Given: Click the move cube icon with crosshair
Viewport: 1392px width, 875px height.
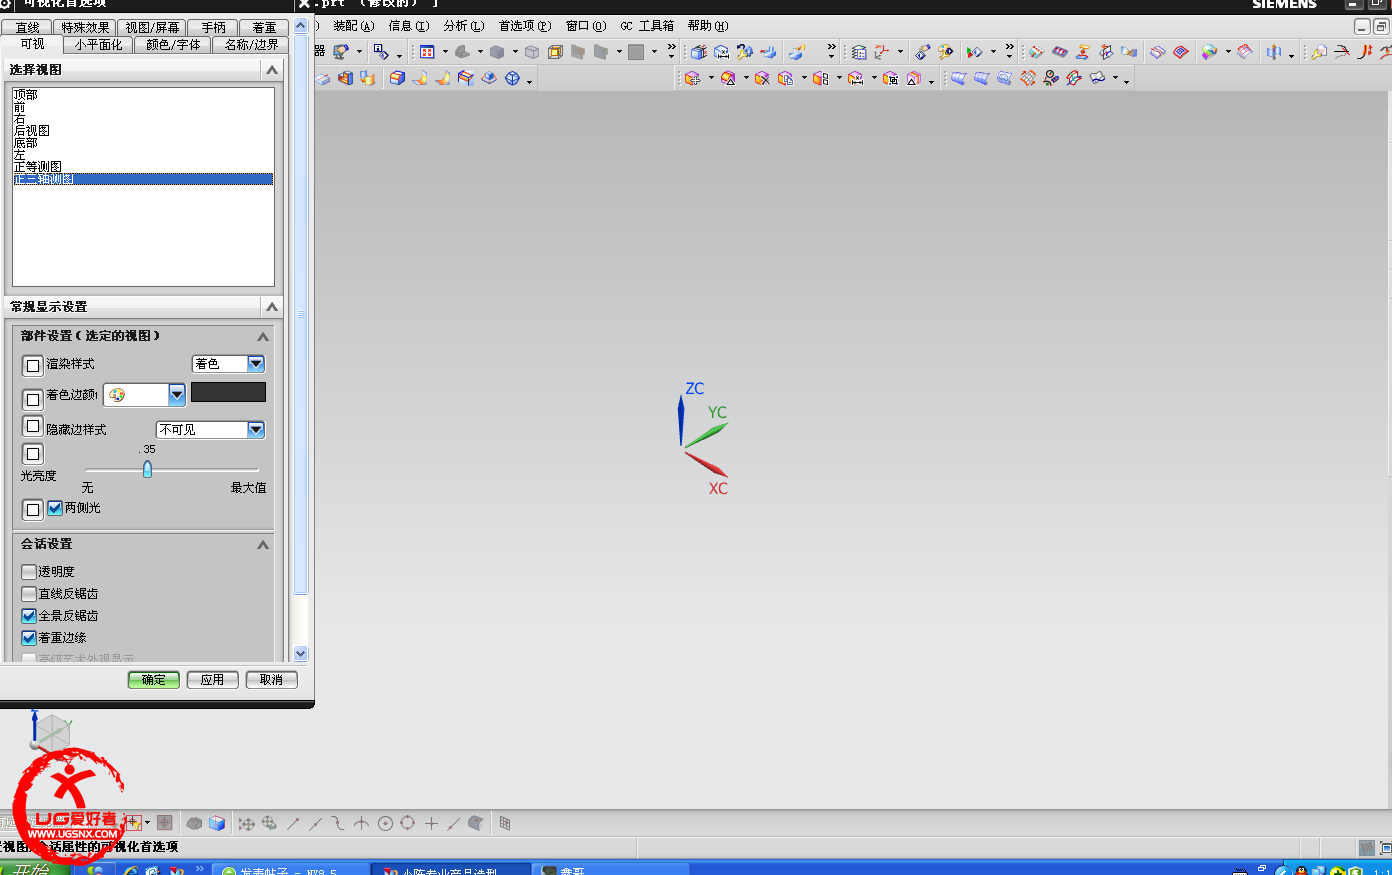Looking at the screenshot, I should pyautogui.click(x=692, y=78).
